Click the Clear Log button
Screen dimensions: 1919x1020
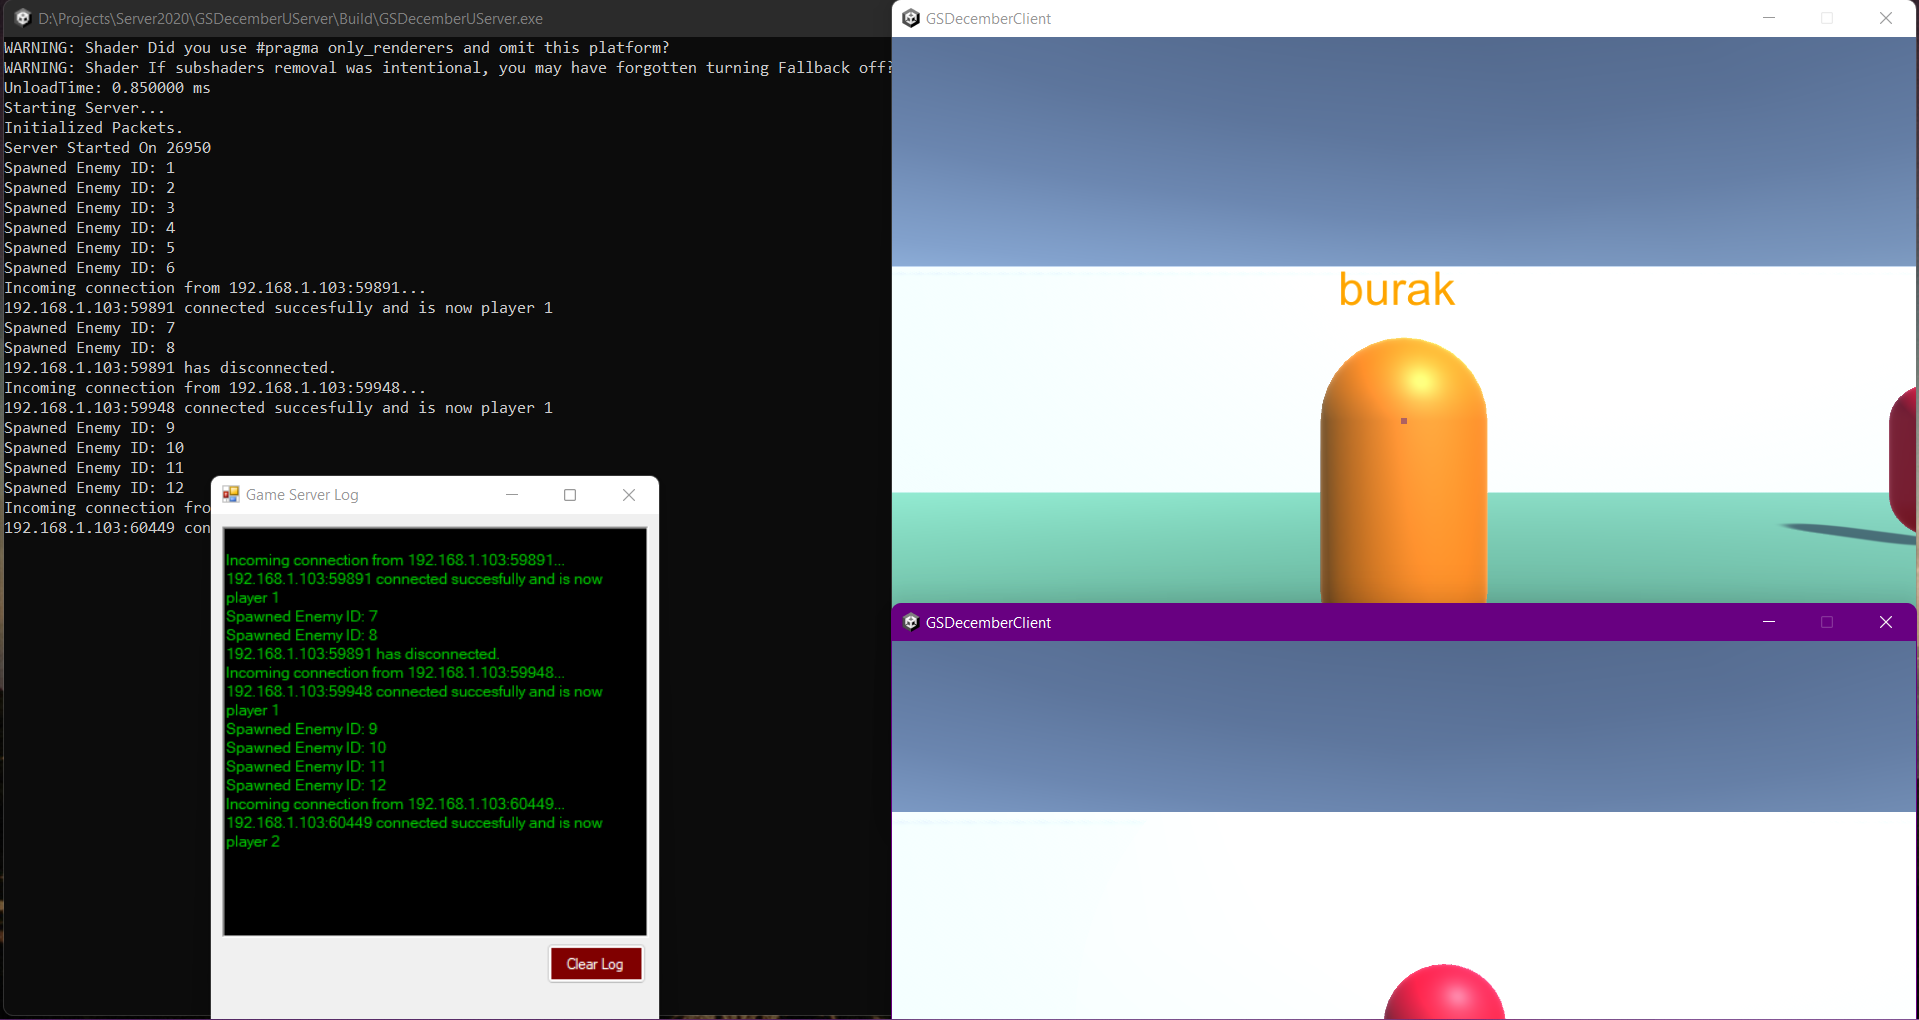[x=595, y=964]
